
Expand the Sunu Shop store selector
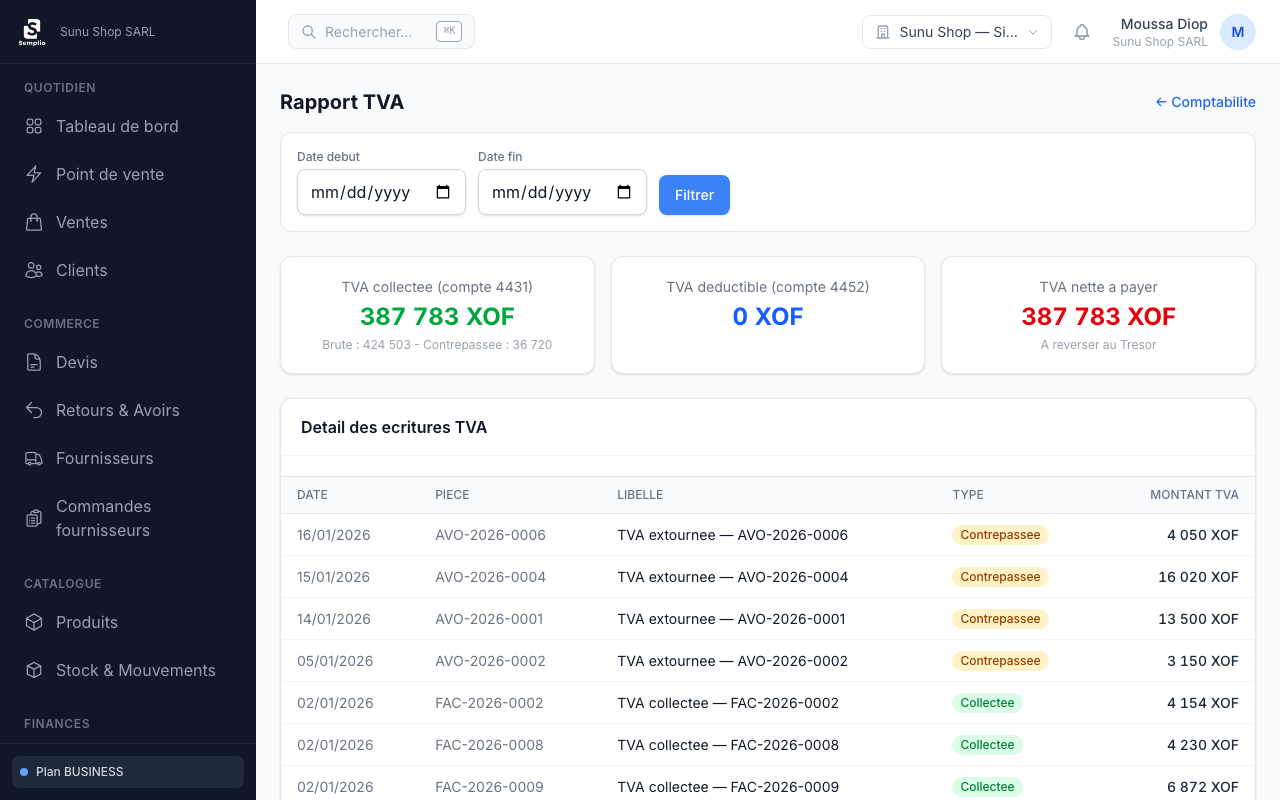[x=956, y=32]
